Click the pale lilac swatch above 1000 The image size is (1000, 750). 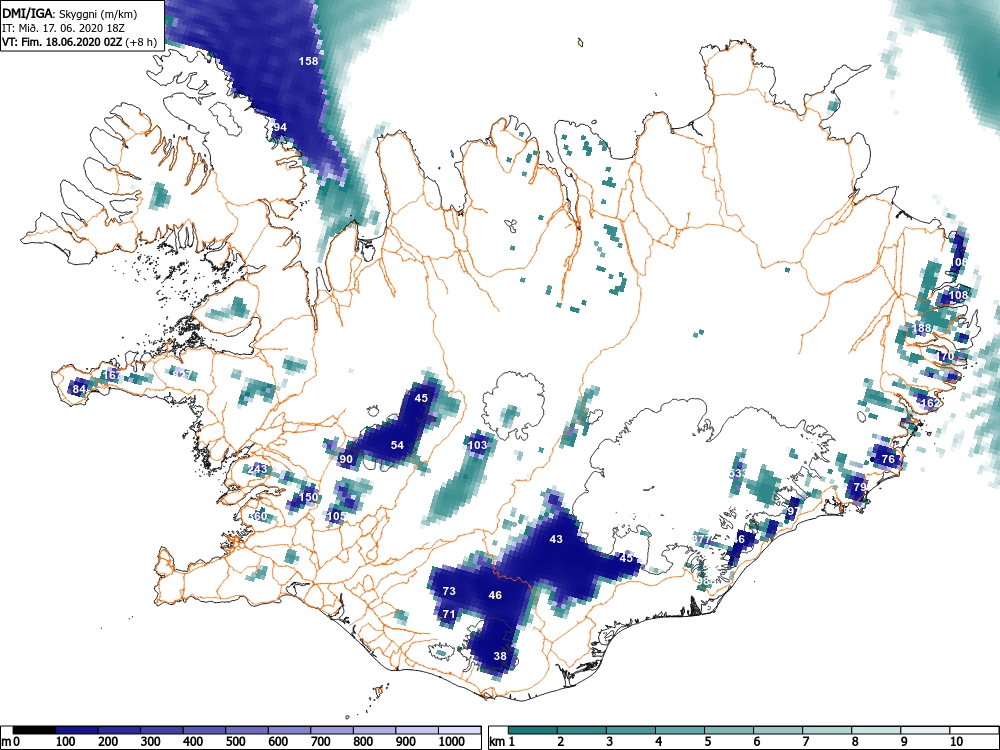click(x=460, y=730)
